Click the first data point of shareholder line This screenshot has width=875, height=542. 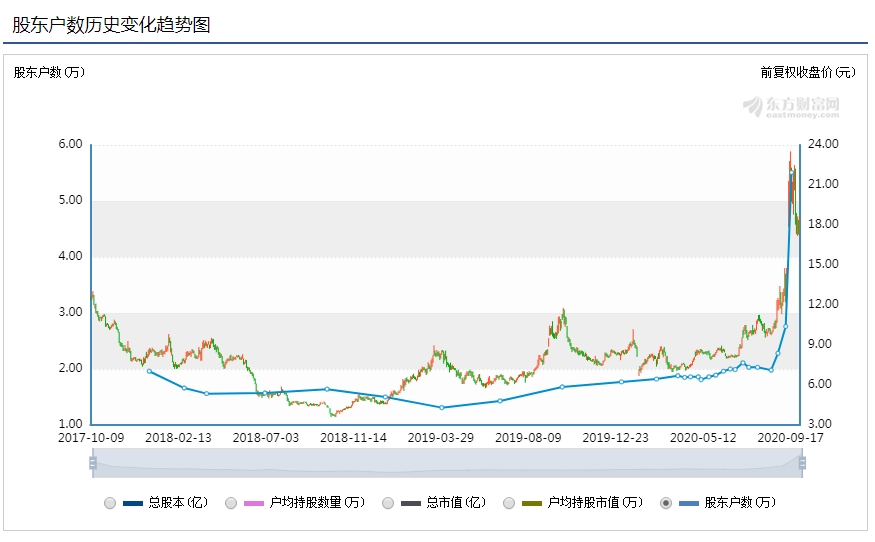point(149,371)
